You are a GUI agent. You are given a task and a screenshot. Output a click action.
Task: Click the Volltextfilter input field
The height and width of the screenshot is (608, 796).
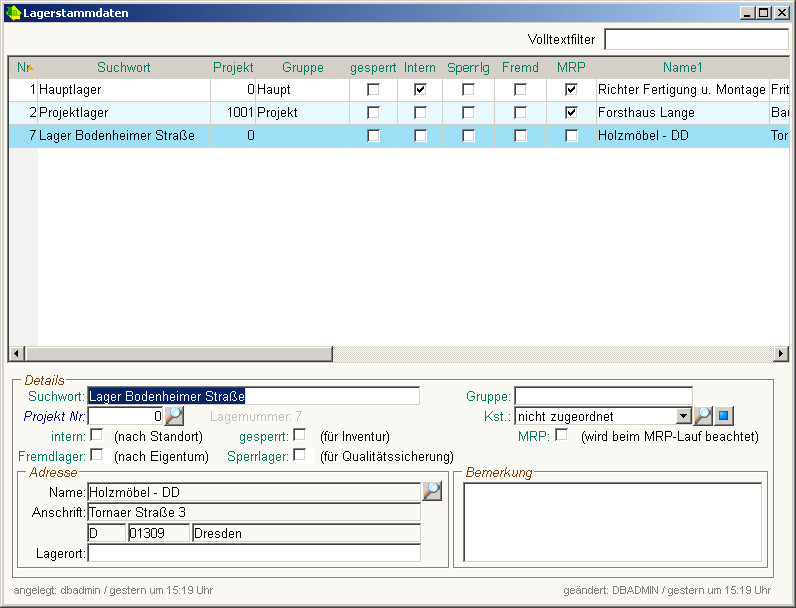click(x=696, y=39)
